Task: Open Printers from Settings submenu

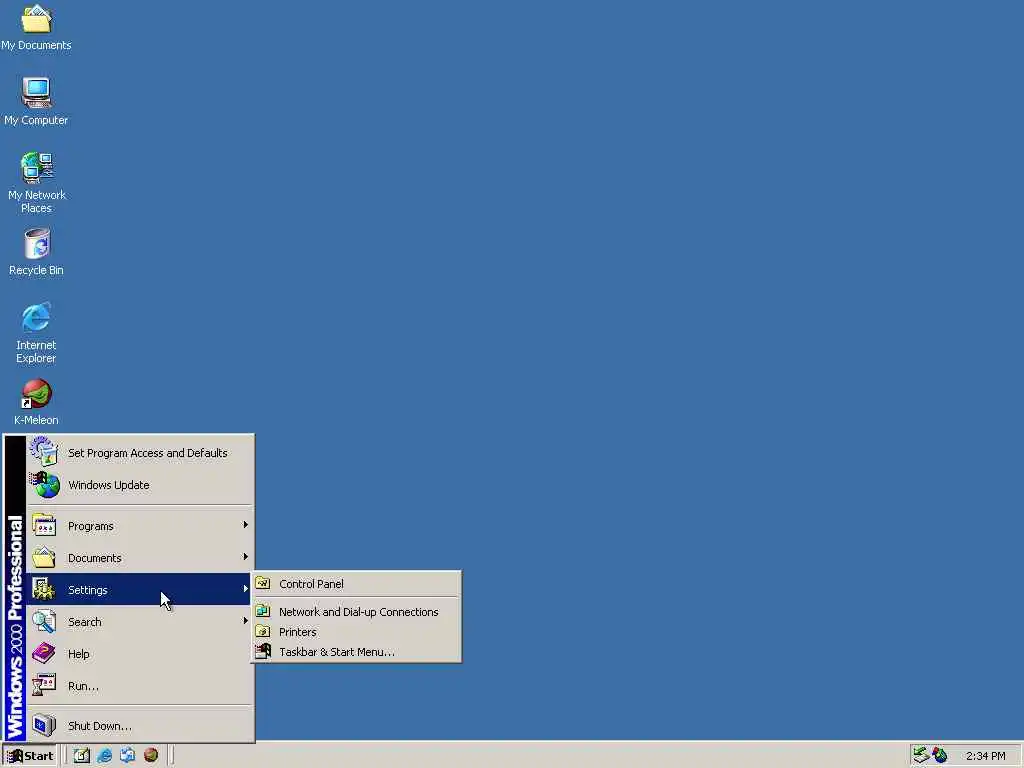Action: point(357,632)
